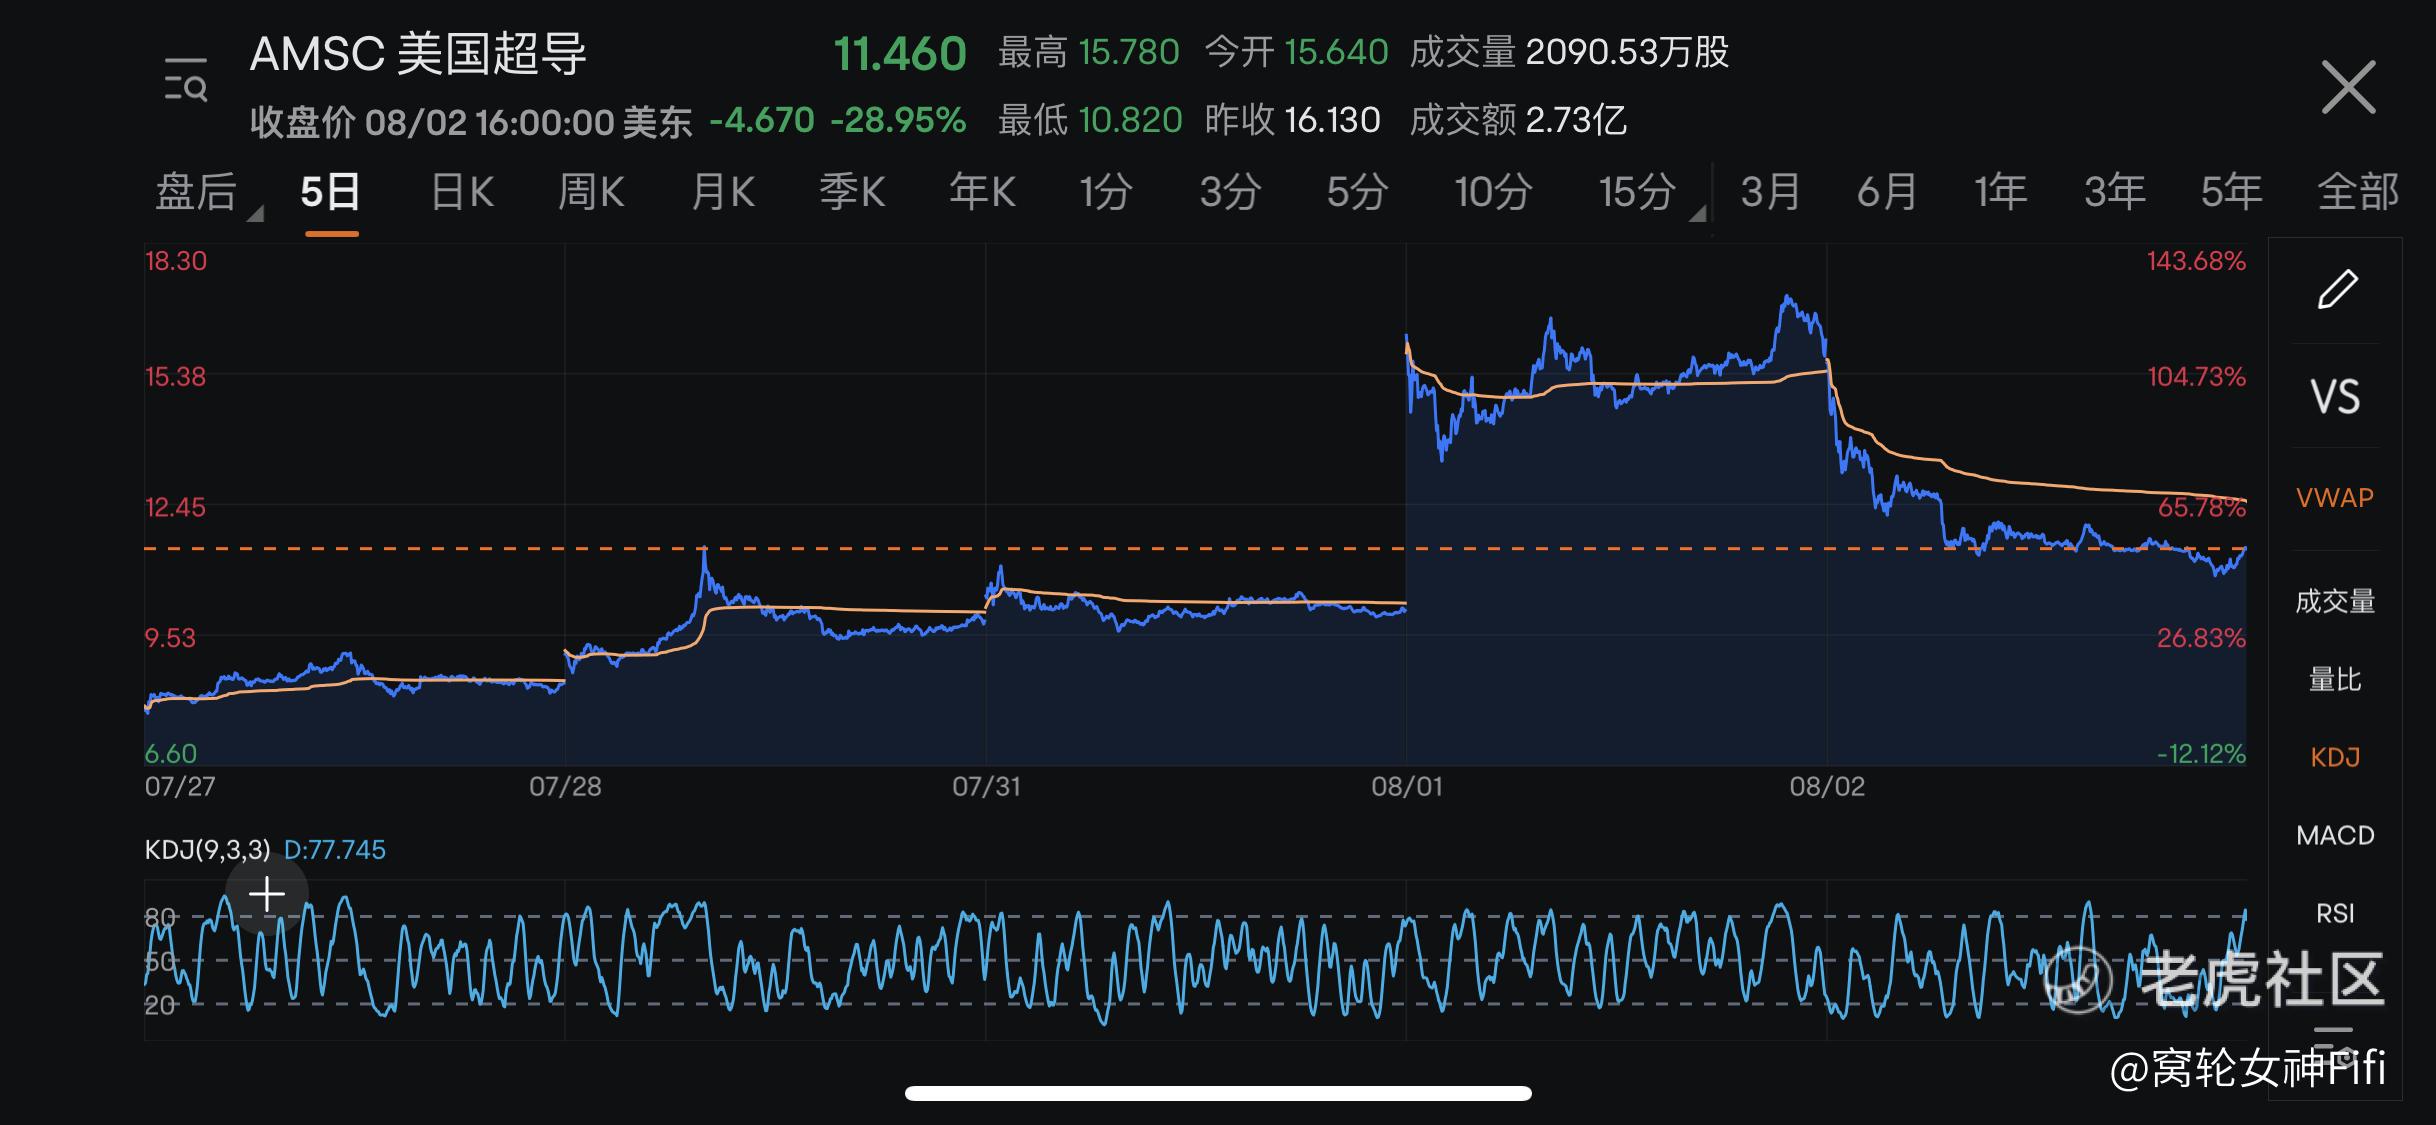Toggle the MACD indicator
The height and width of the screenshot is (1125, 2436).
[2335, 835]
